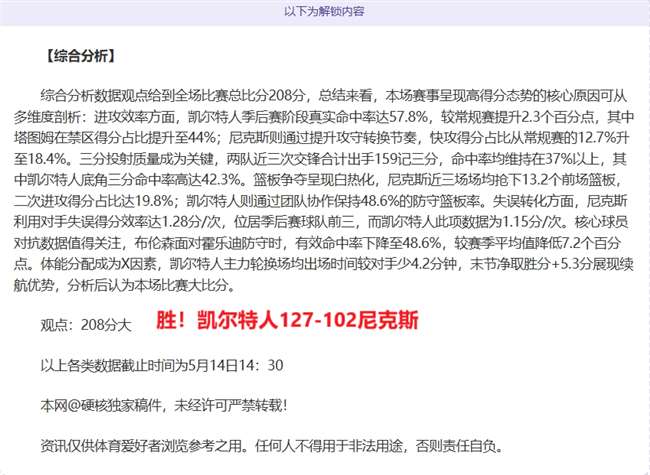The height and width of the screenshot is (475, 650).
Task: Click paragraph line starting '塔图姆在禁区得分占比'
Action: click(x=321, y=138)
